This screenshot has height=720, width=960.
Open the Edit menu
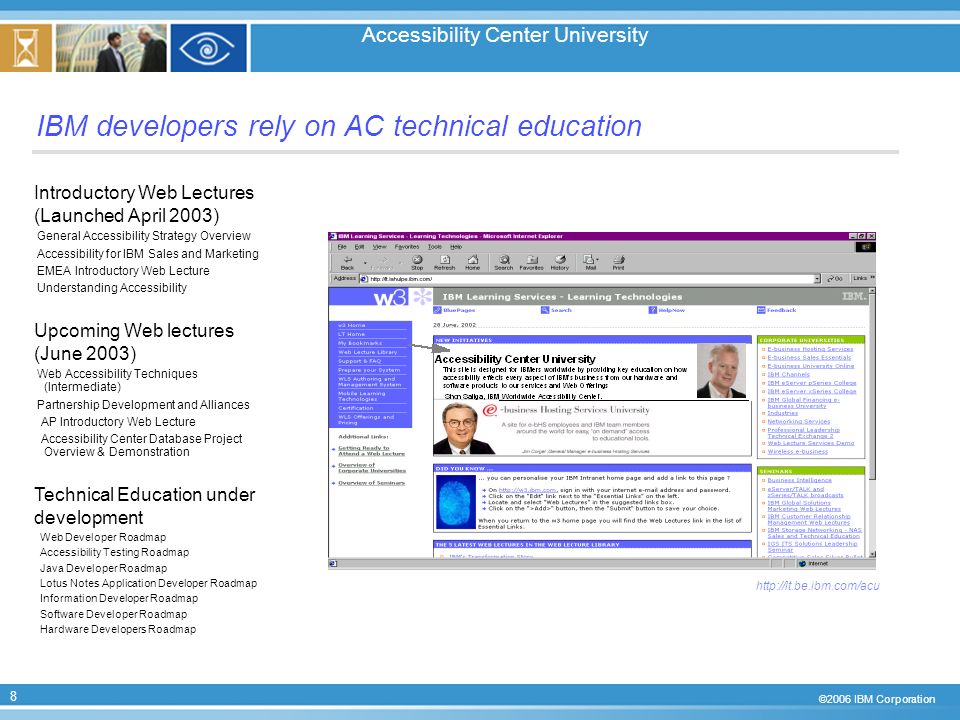click(x=359, y=247)
